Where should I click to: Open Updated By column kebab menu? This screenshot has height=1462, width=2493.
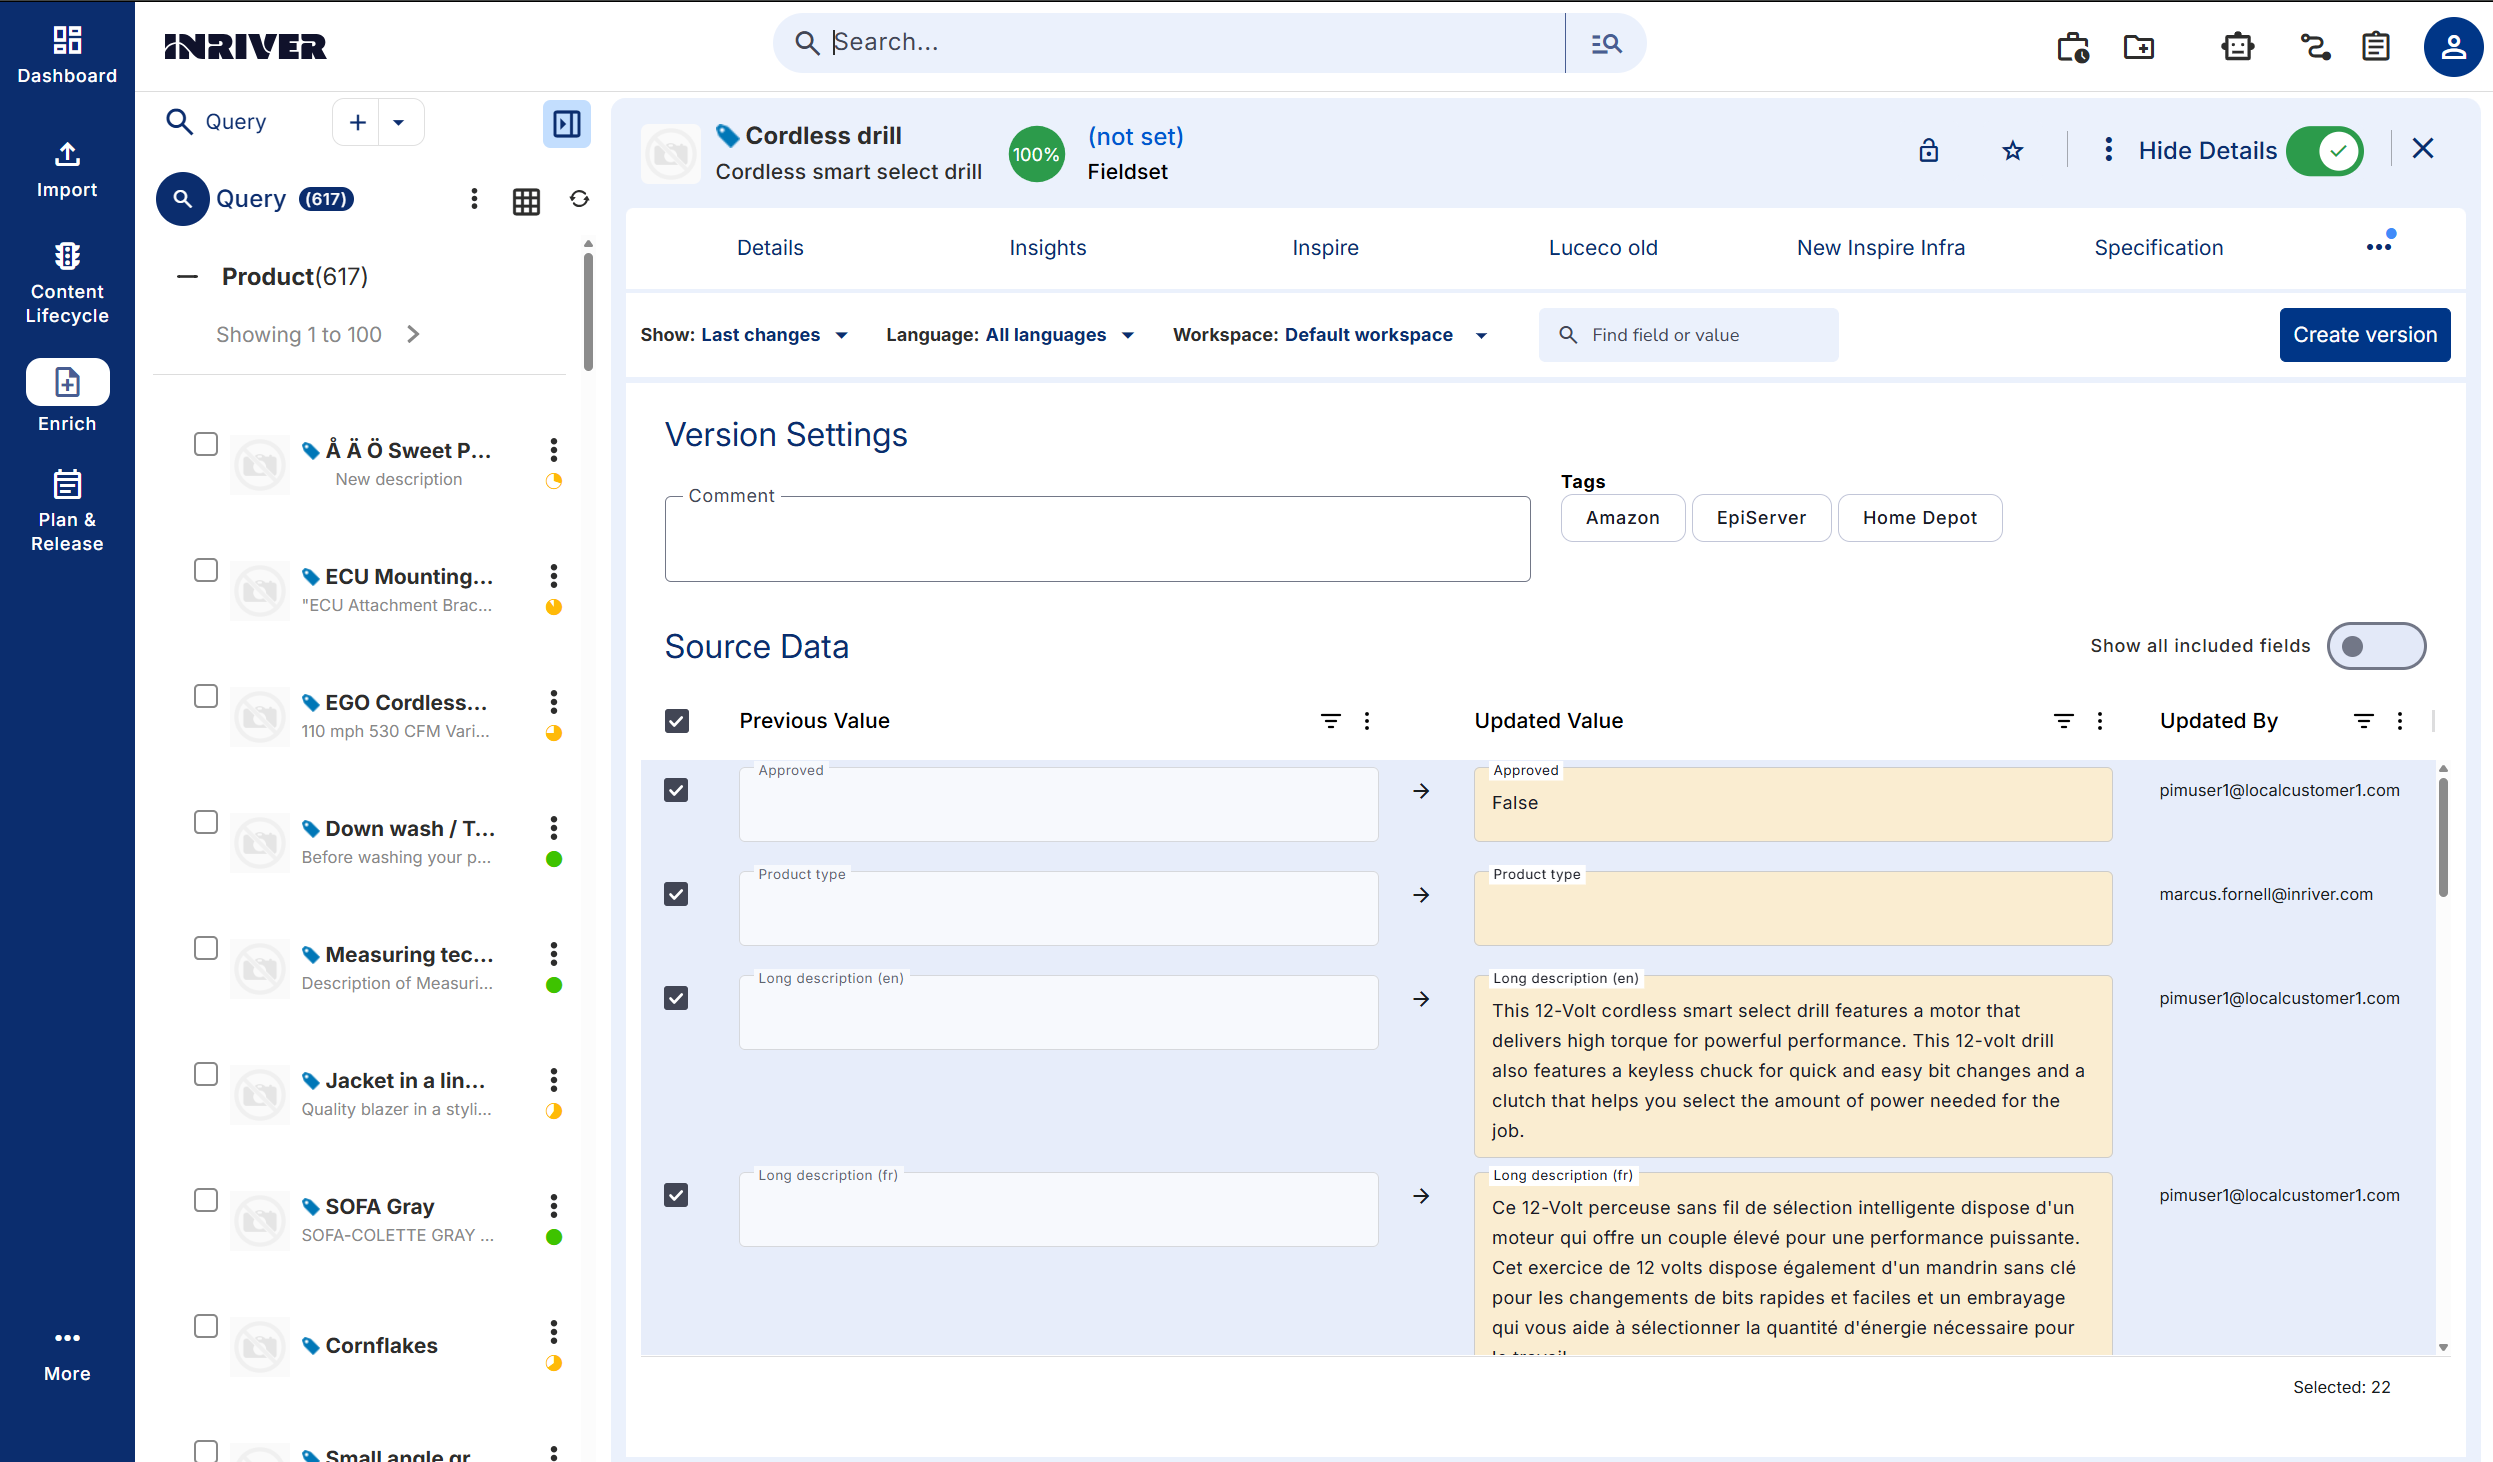coord(2400,721)
